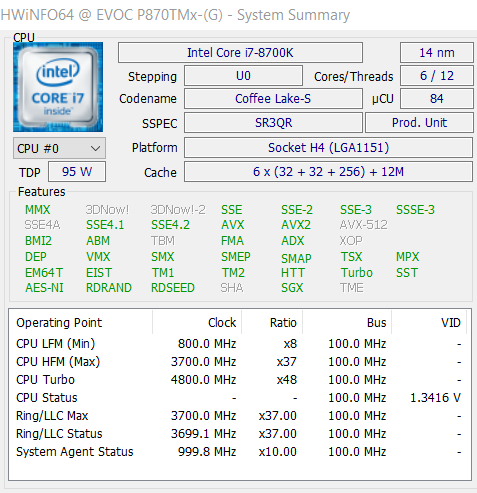Click the Bus column header
This screenshot has height=493, width=477.
(347, 323)
